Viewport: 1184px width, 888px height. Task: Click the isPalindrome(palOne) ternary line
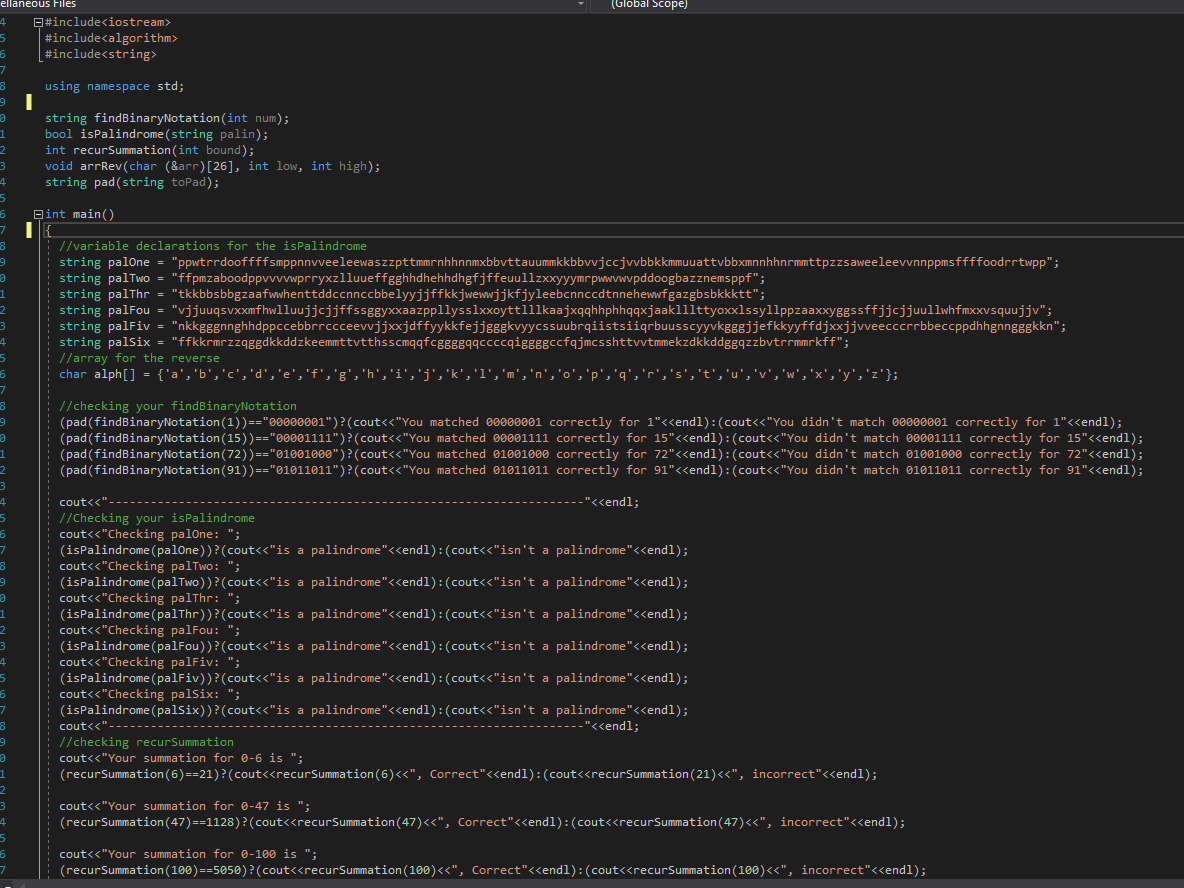pos(374,550)
